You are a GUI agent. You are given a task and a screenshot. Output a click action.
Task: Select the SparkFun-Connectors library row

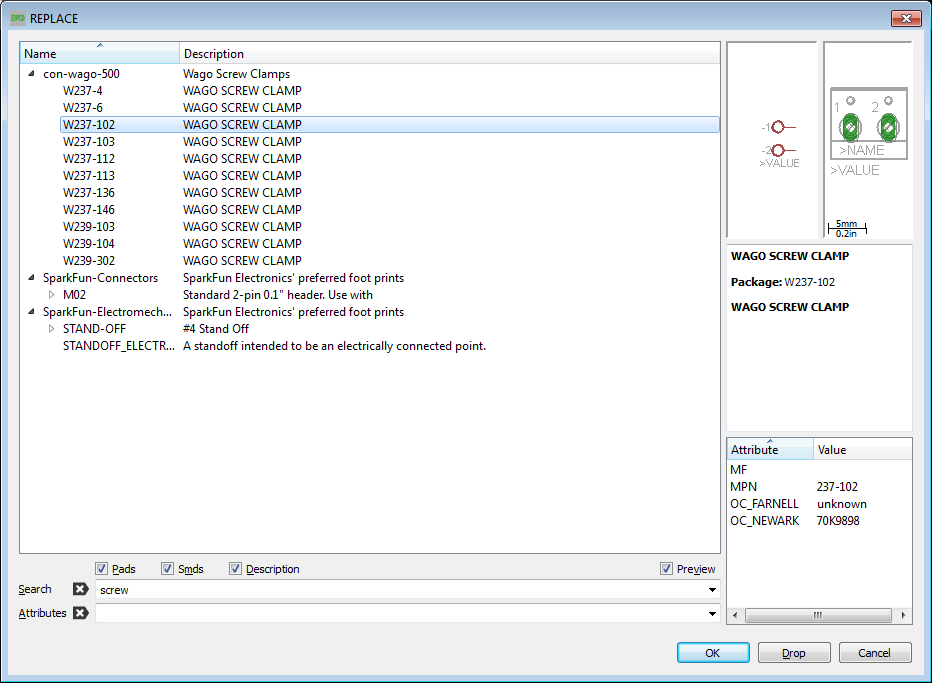tap(379, 278)
